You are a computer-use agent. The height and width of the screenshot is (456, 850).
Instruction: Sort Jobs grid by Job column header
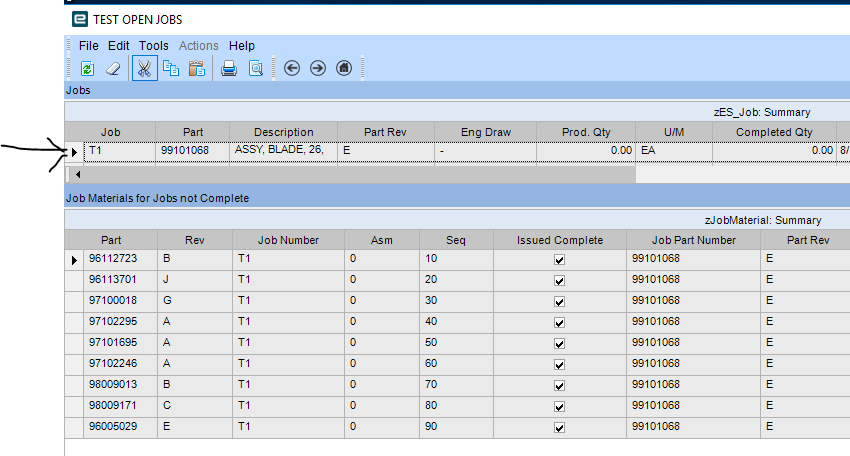(x=111, y=132)
